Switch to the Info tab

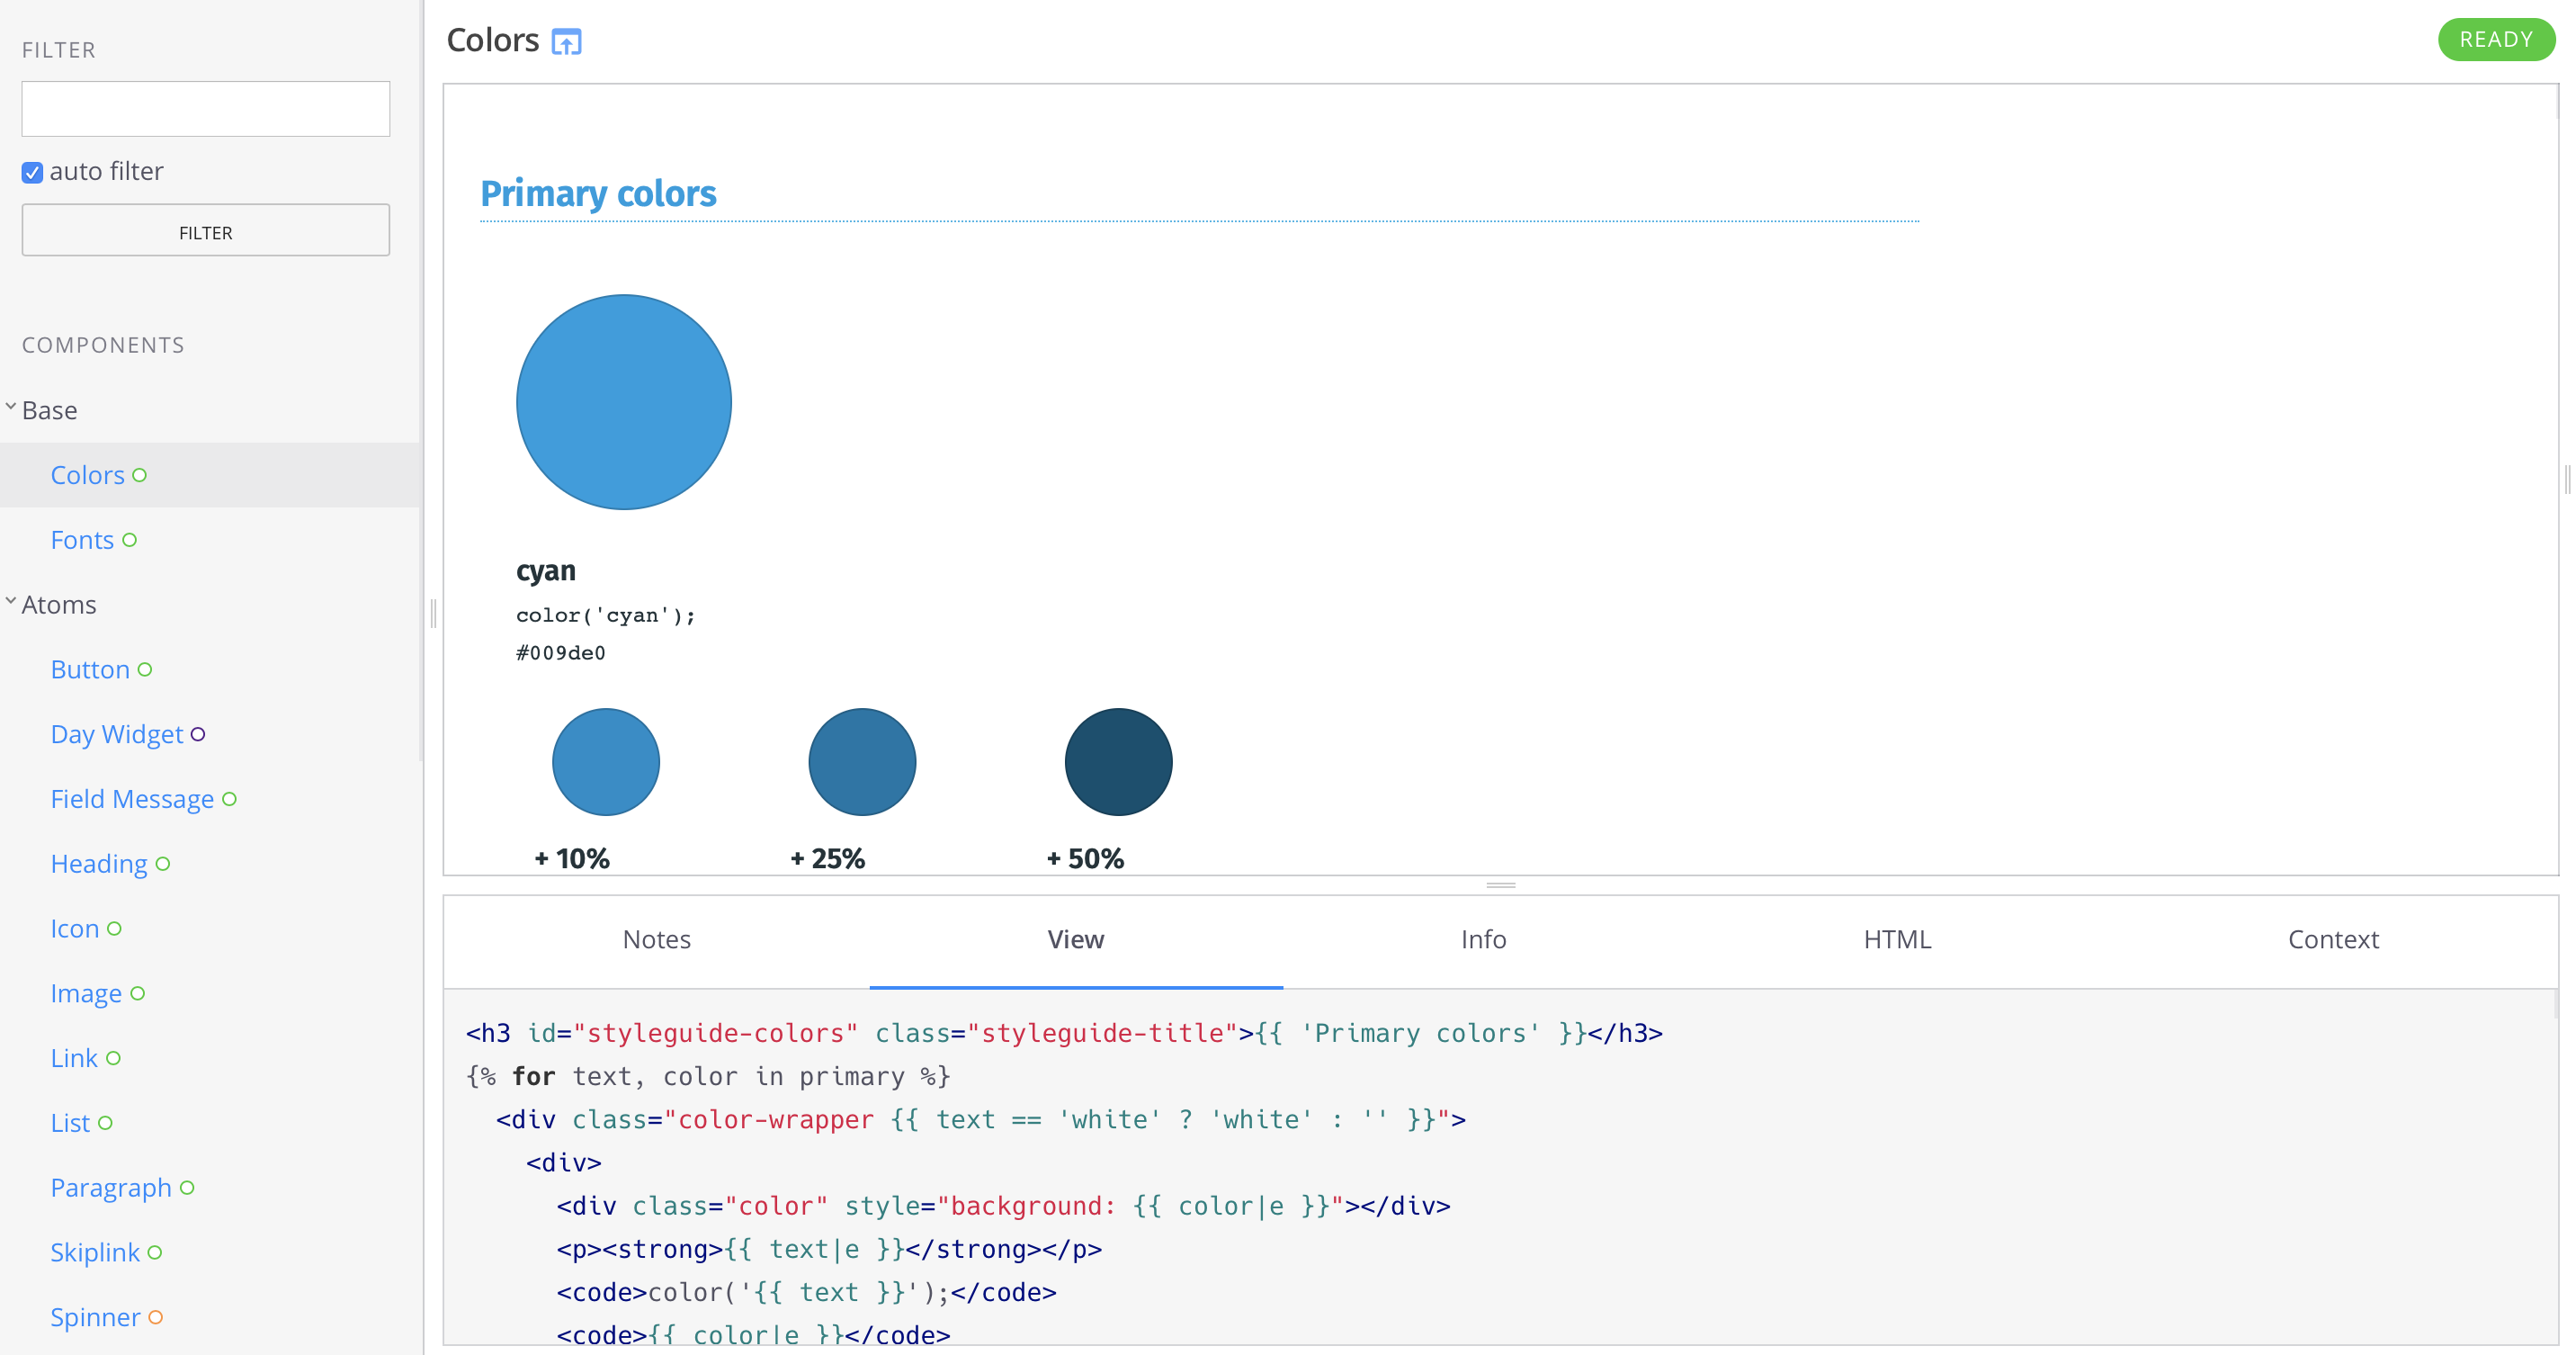click(1483, 940)
